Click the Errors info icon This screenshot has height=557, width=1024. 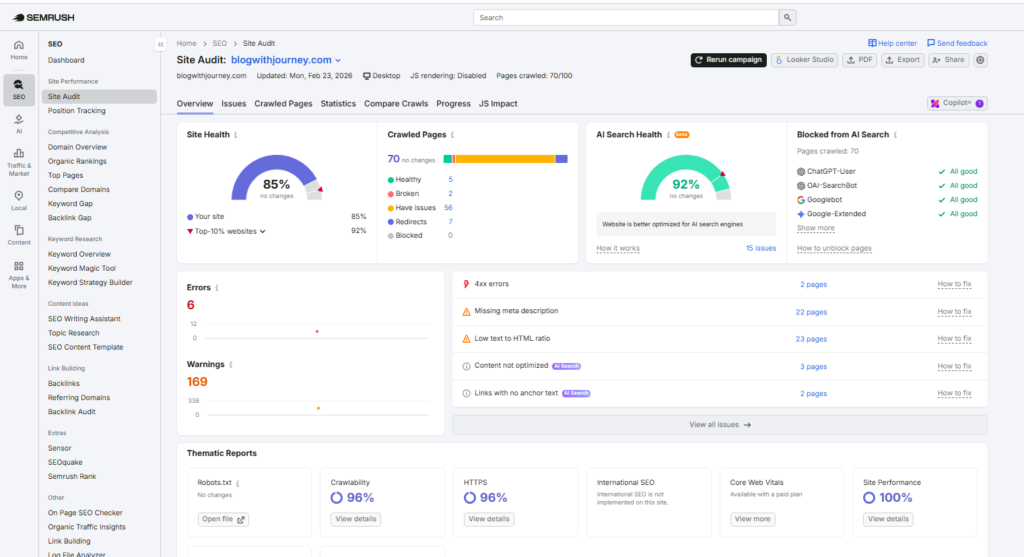[217, 288]
